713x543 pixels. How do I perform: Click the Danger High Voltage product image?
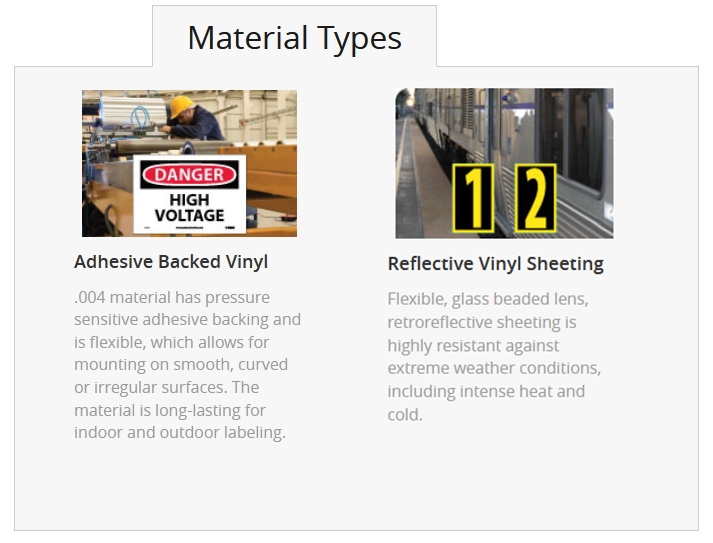(189, 163)
